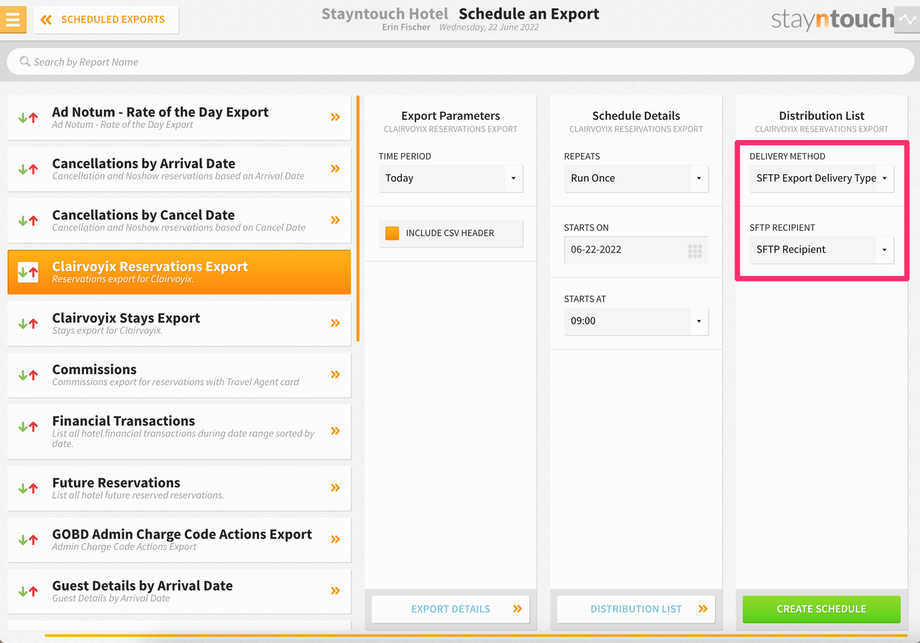Open the SFTP Recipient dropdown
The image size is (920, 643).
[x=821, y=250]
